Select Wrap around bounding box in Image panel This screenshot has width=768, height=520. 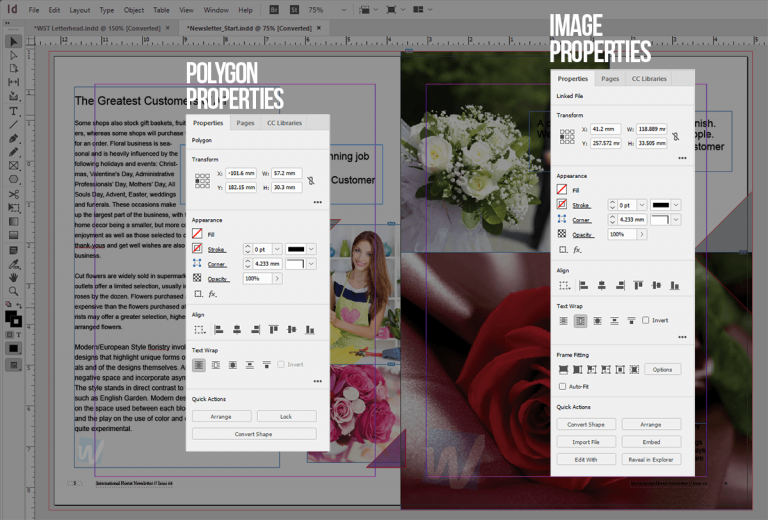click(x=580, y=321)
